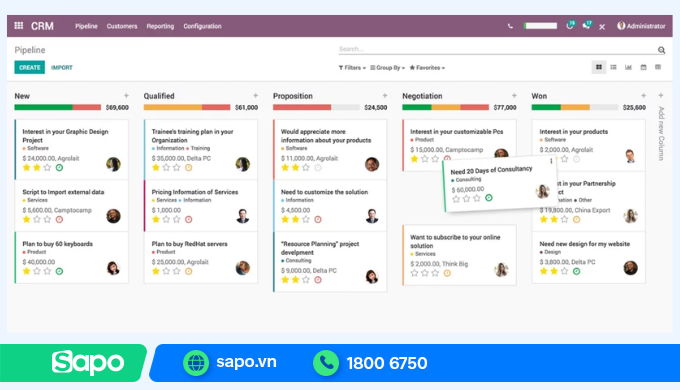Click the CRM app title
This screenshot has width=680, height=390.
(x=42, y=26)
